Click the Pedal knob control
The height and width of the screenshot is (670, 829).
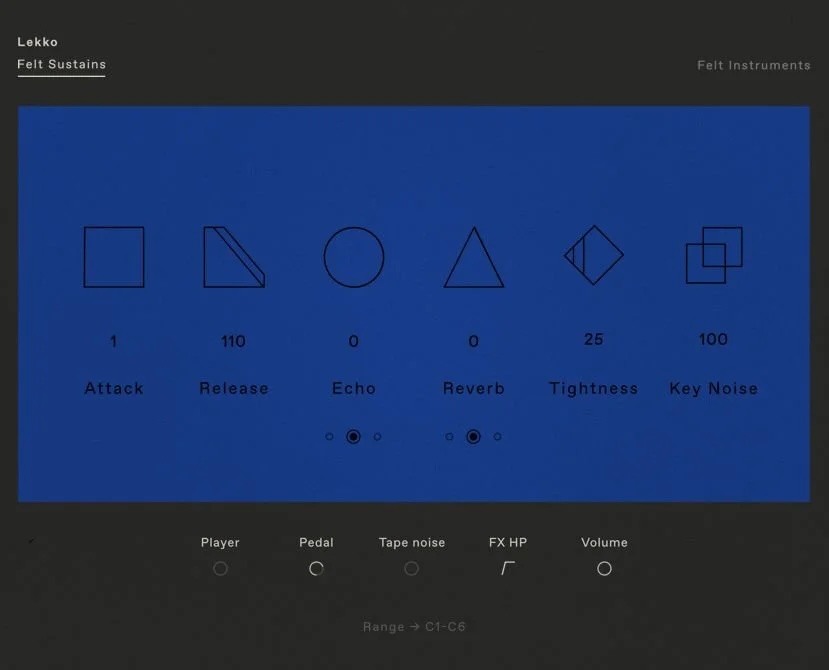316,568
